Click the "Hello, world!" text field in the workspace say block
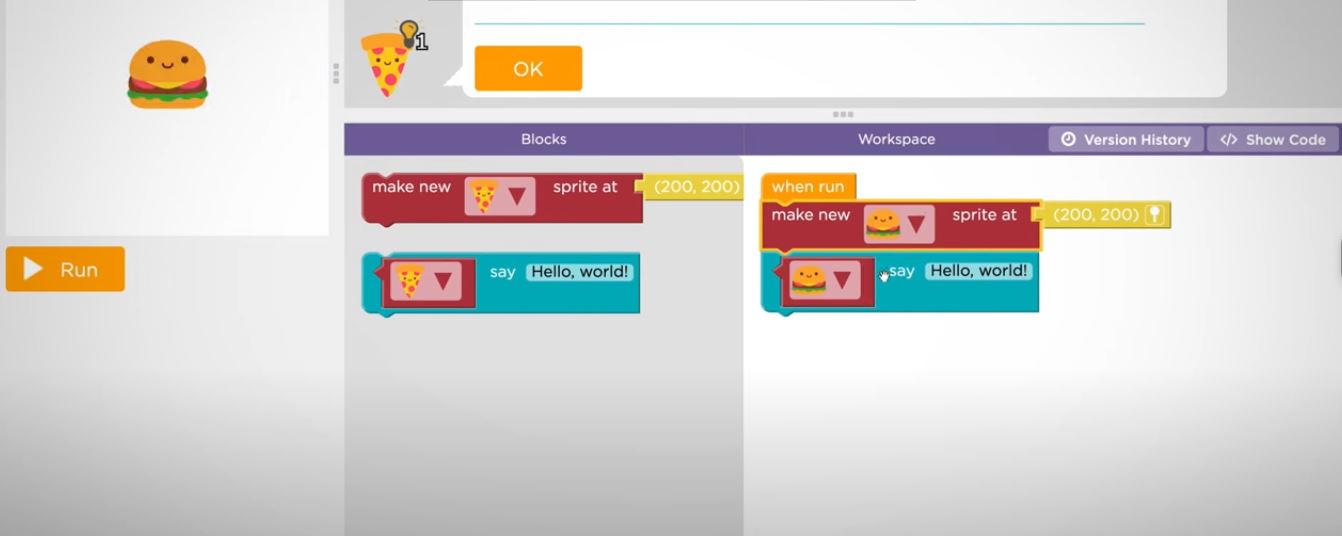1342x536 pixels. [978, 271]
